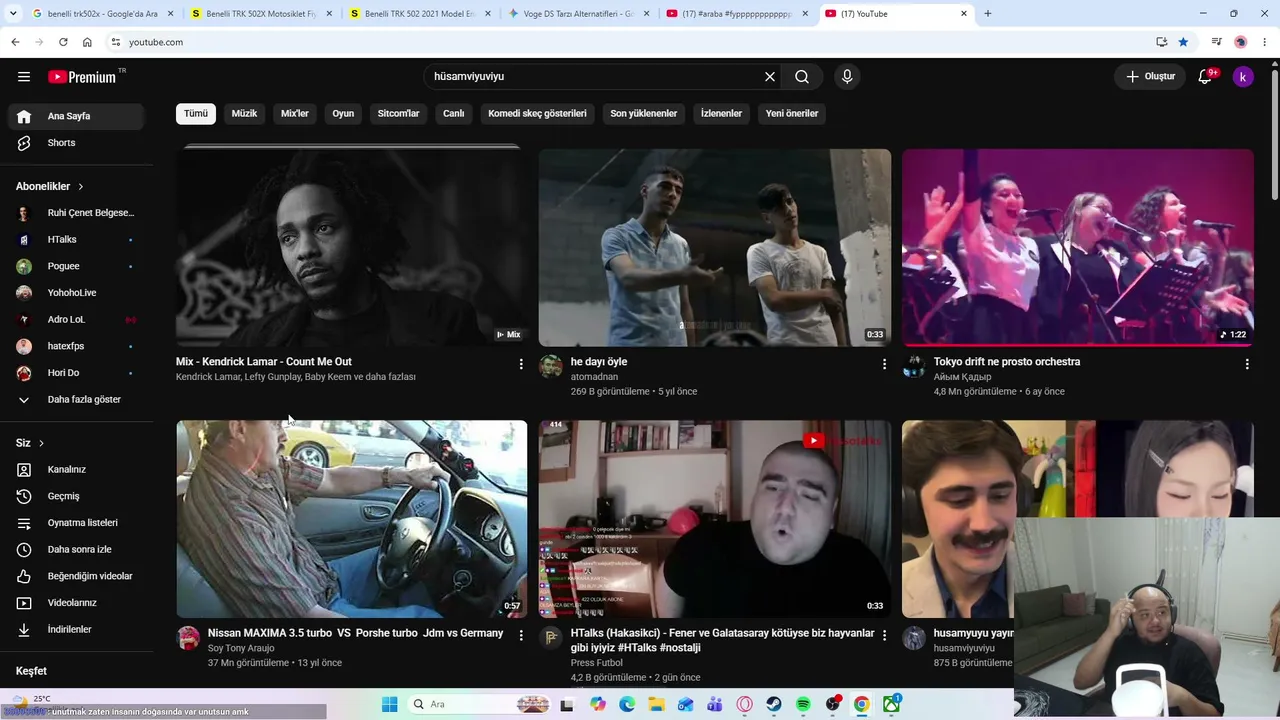The width and height of the screenshot is (1280, 720).
Task: Select the Canlı filter chip
Action: (x=454, y=114)
